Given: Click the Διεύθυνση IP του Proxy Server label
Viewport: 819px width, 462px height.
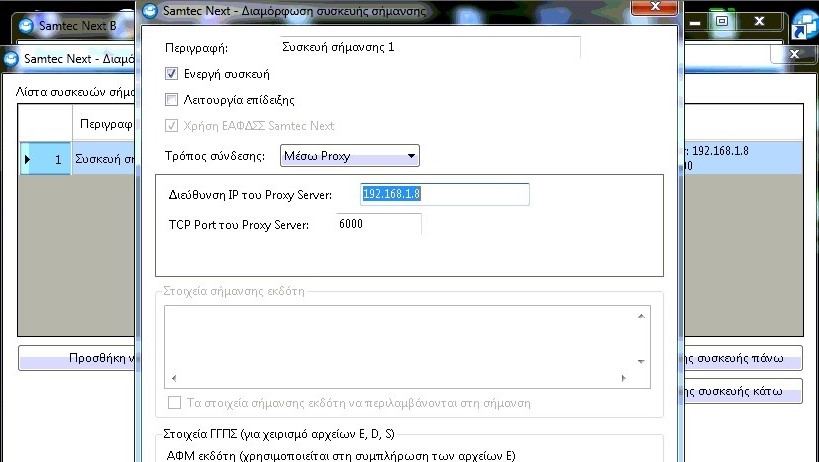Looking at the screenshot, I should point(250,195).
